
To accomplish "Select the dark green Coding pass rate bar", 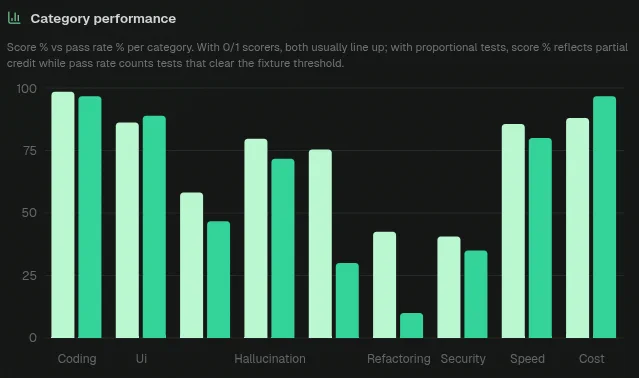I will click(x=90, y=217).
